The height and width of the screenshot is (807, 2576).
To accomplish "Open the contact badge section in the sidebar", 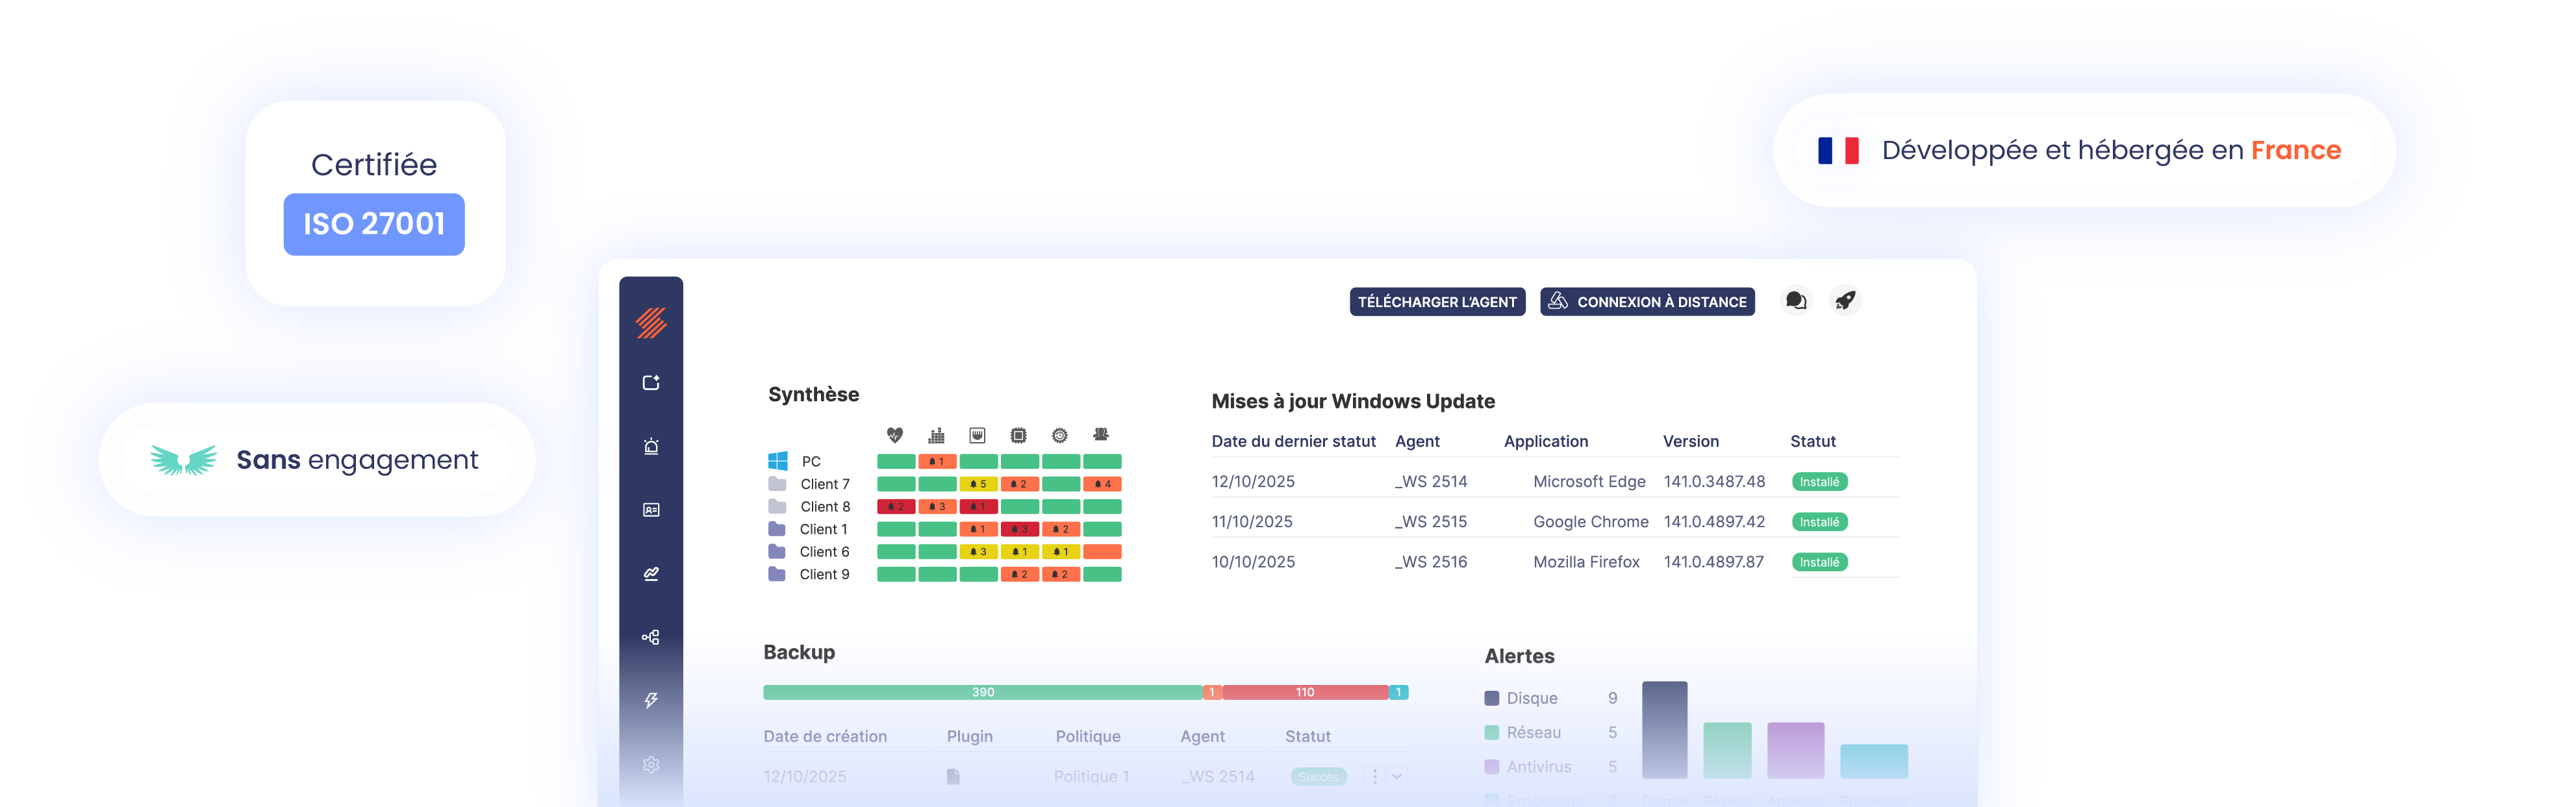I will coord(651,510).
